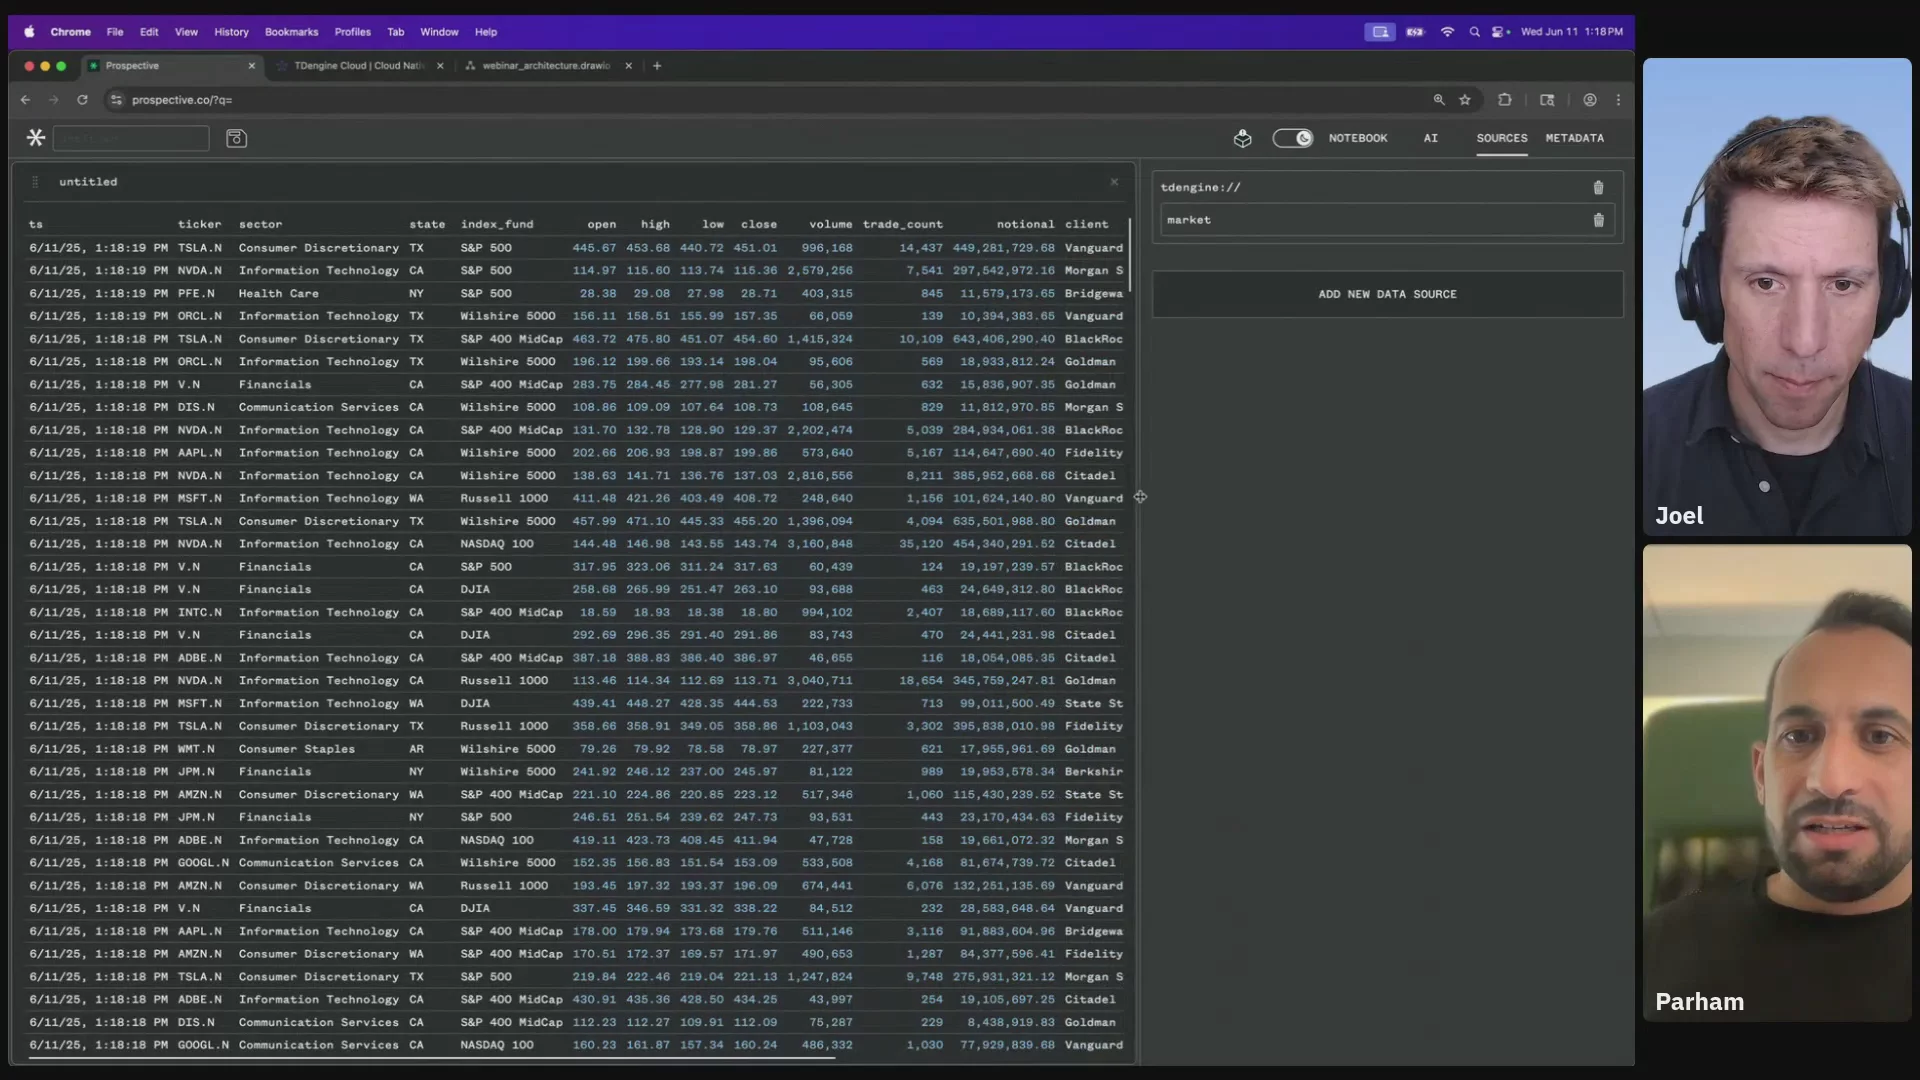Click the cube icon left of the theme toggle

(x=1242, y=139)
